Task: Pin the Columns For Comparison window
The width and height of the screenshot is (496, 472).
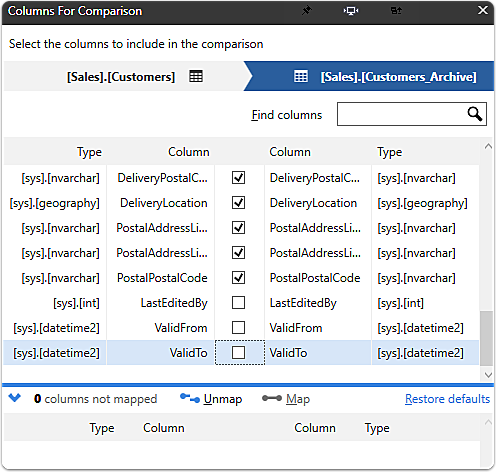Action: [x=306, y=11]
